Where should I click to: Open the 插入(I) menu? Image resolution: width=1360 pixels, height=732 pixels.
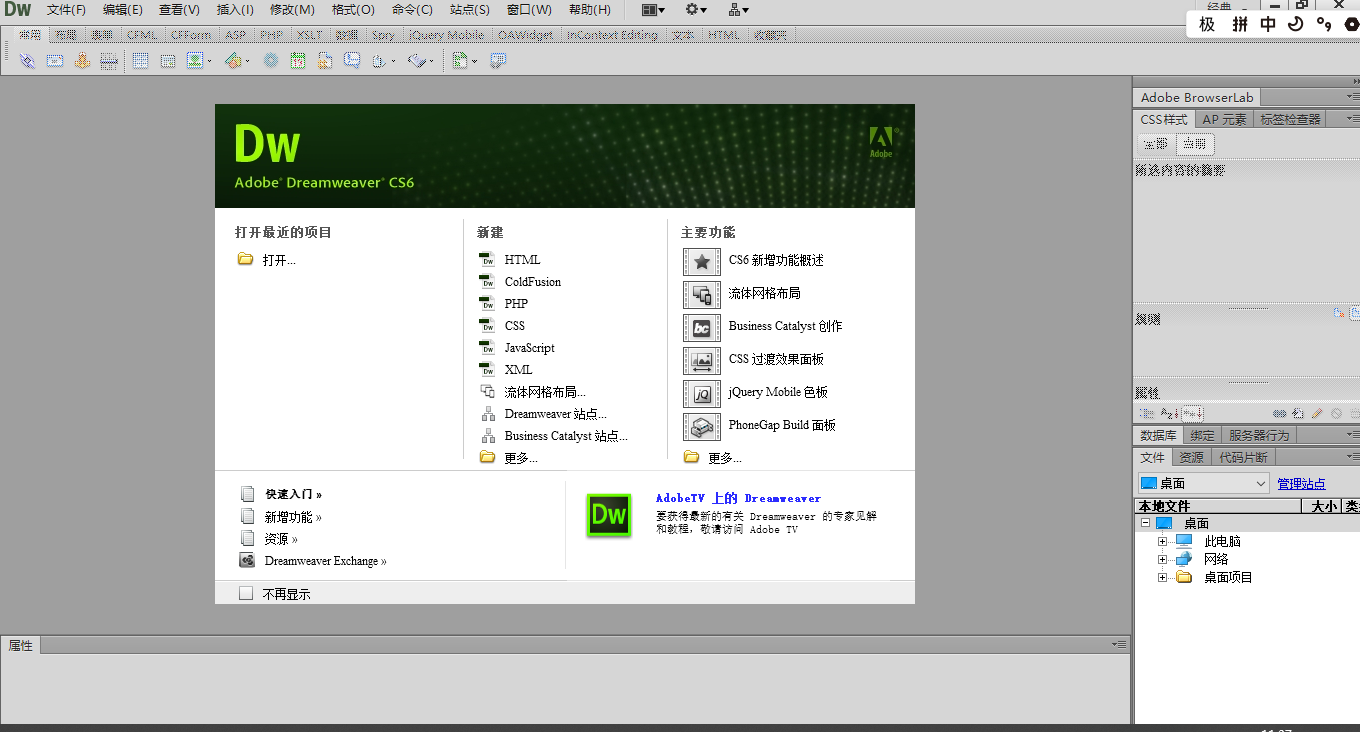pos(235,10)
